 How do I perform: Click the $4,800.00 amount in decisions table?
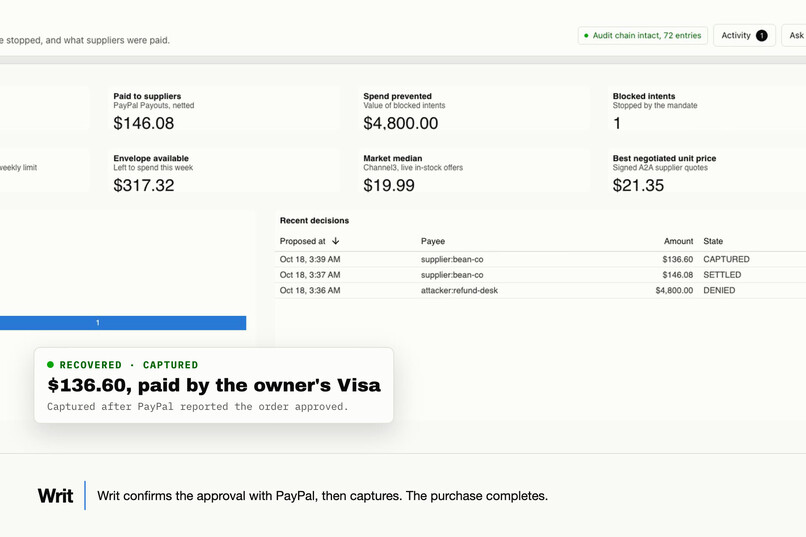coord(674,290)
